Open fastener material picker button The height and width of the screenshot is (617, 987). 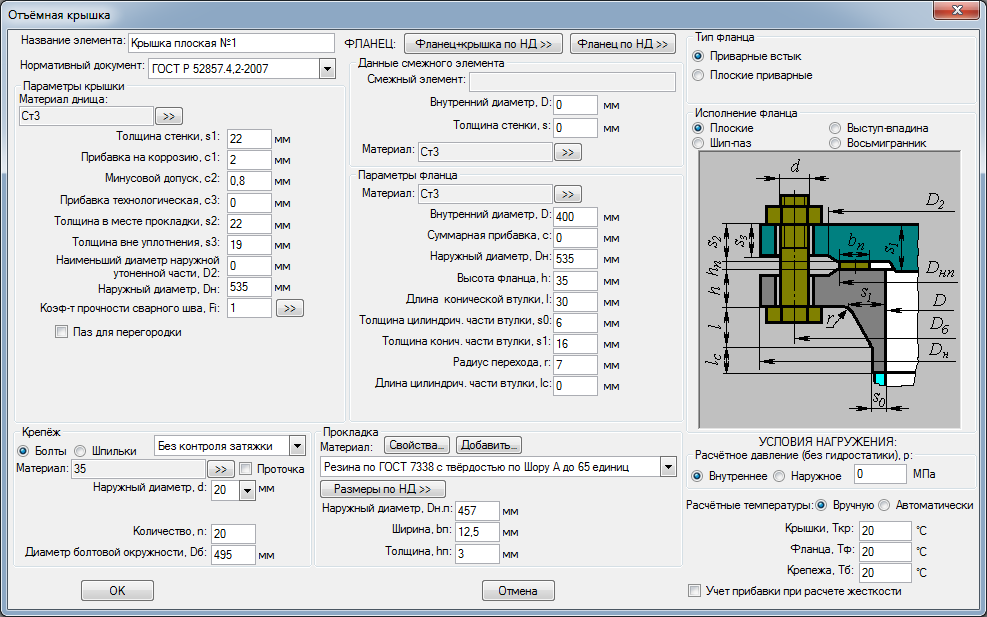[221, 469]
